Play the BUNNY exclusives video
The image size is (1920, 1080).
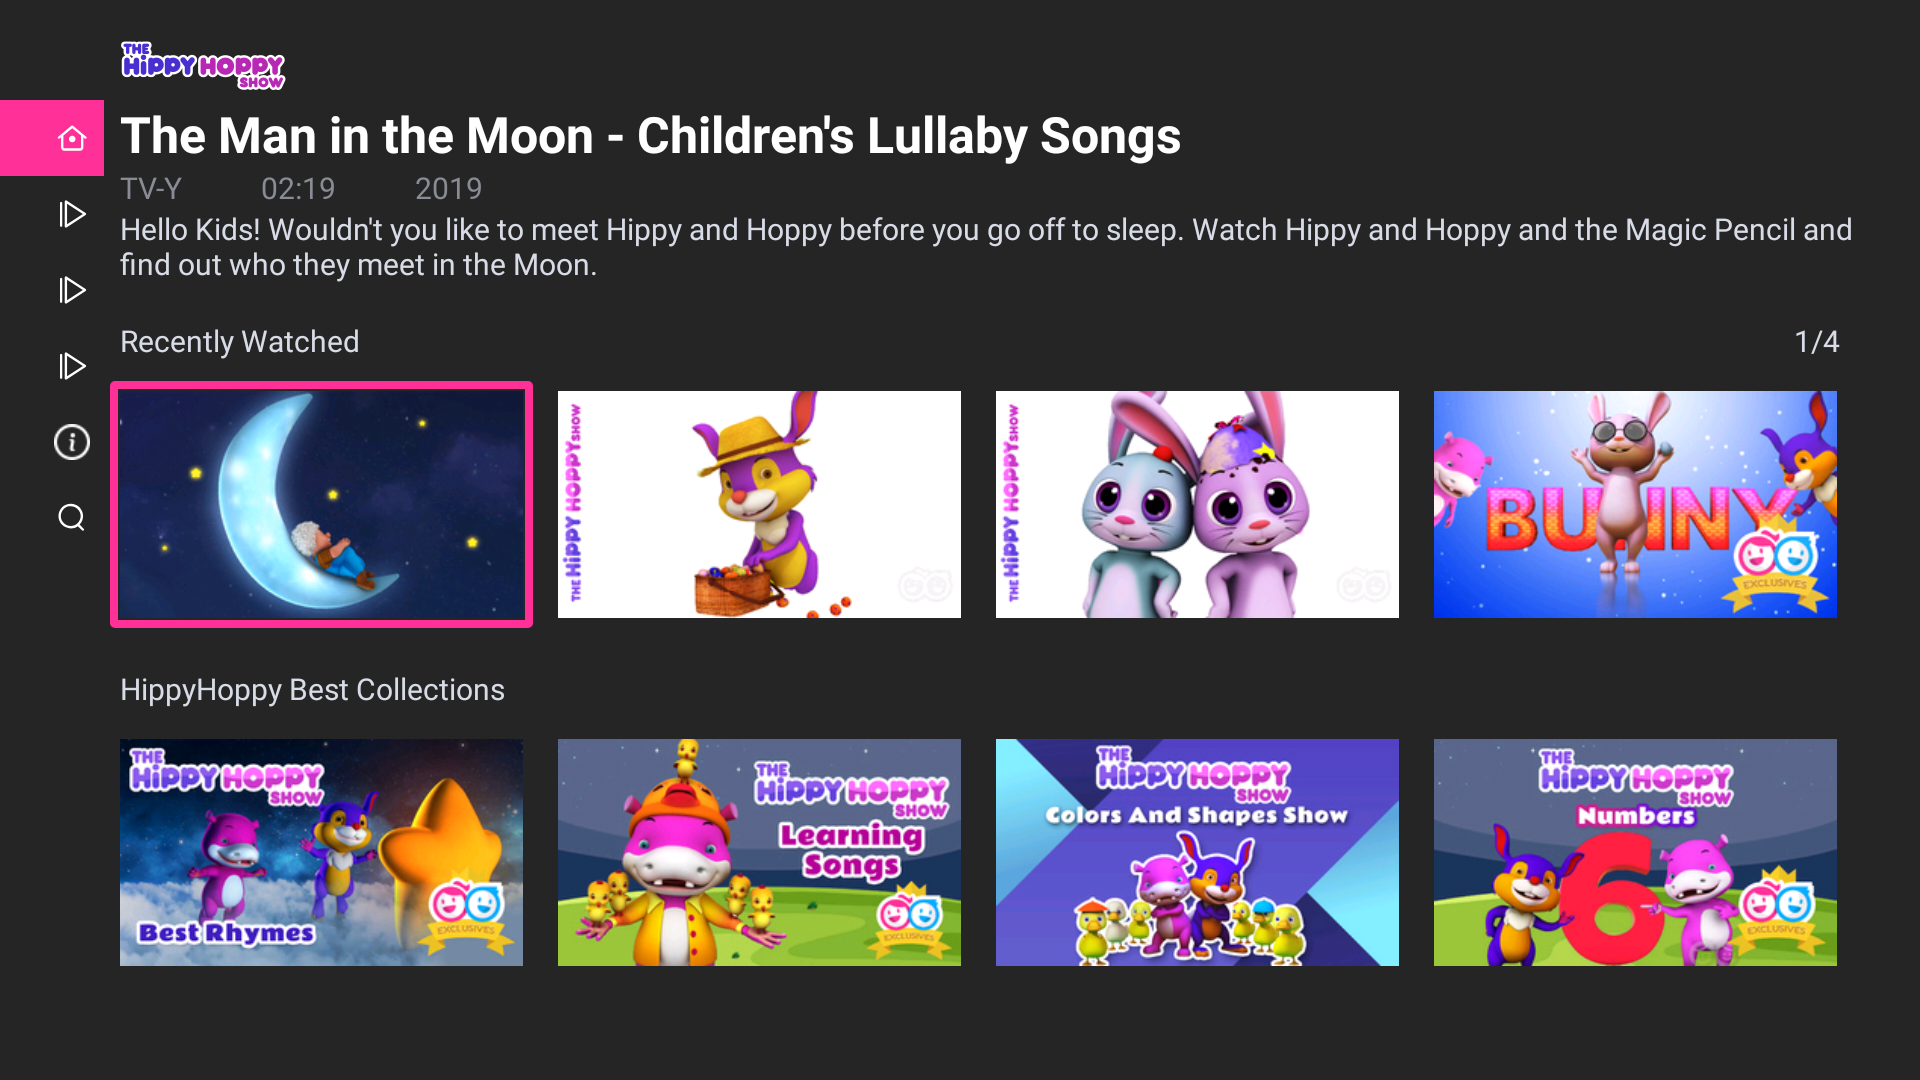coord(1634,504)
